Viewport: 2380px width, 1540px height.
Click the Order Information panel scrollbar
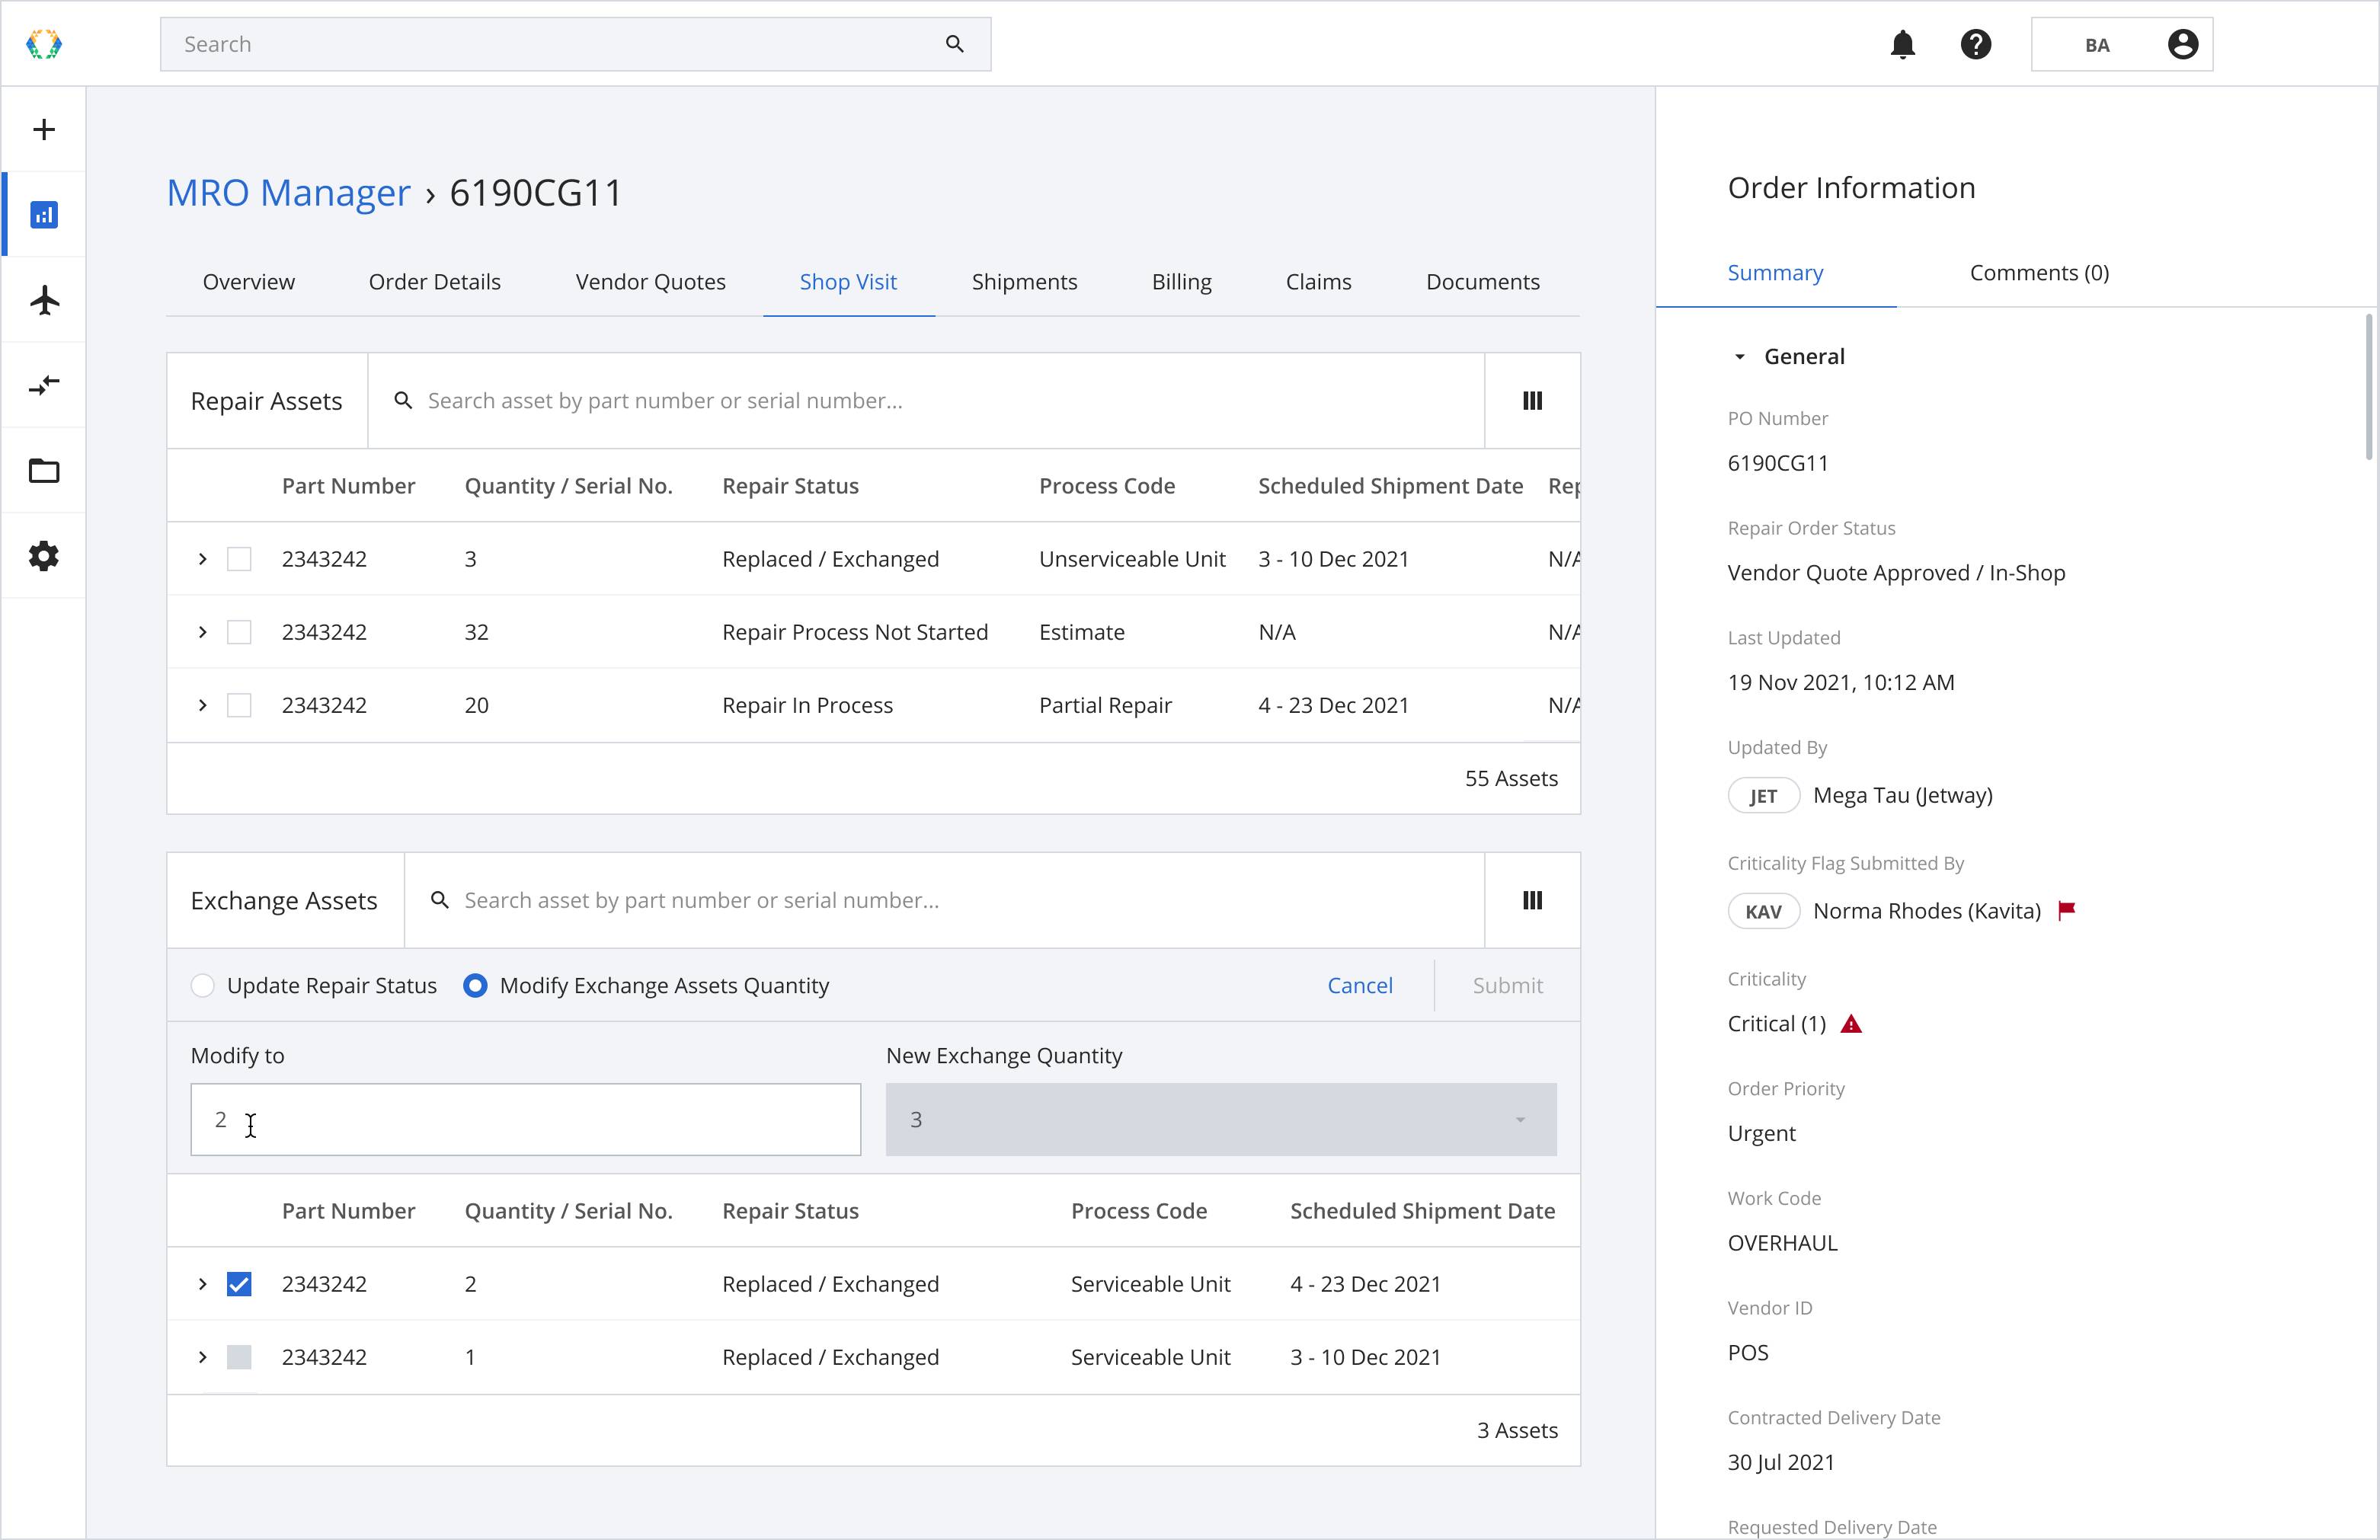click(2368, 387)
